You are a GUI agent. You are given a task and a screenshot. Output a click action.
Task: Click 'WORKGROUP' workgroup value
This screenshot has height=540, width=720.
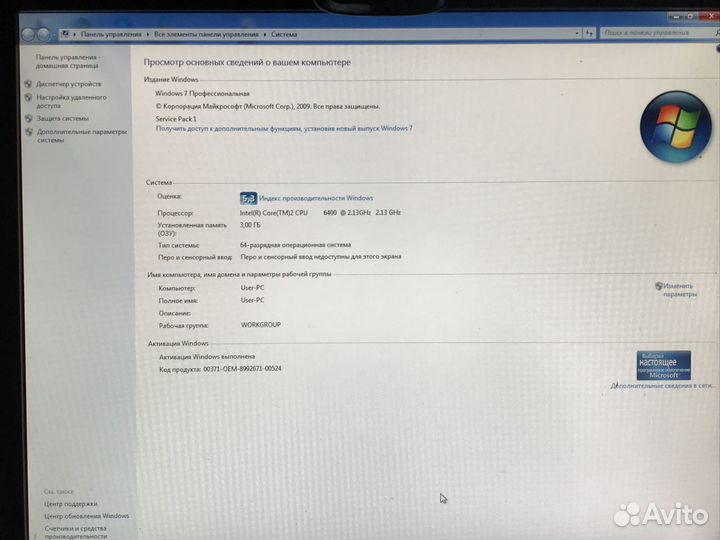(x=260, y=325)
